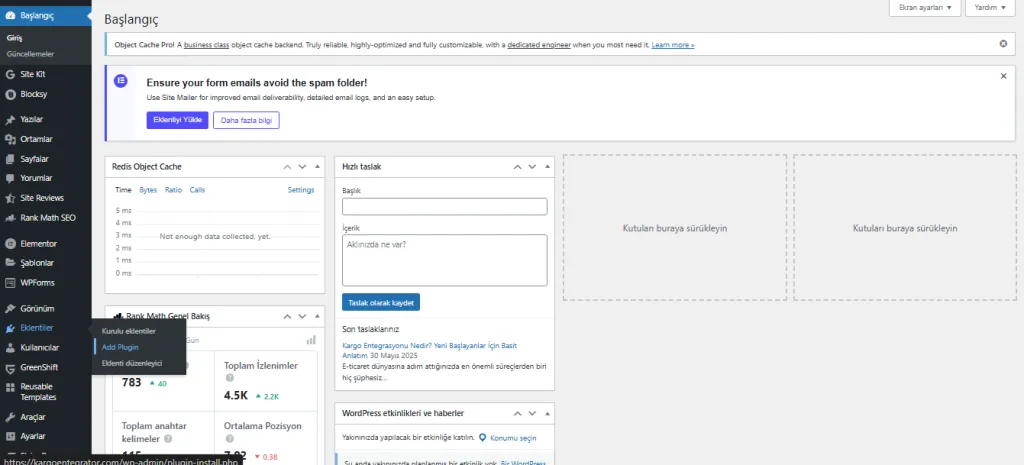Viewport: 1024px width, 465px height.
Task: Move Hızlı taslak box up
Action: [517, 167]
